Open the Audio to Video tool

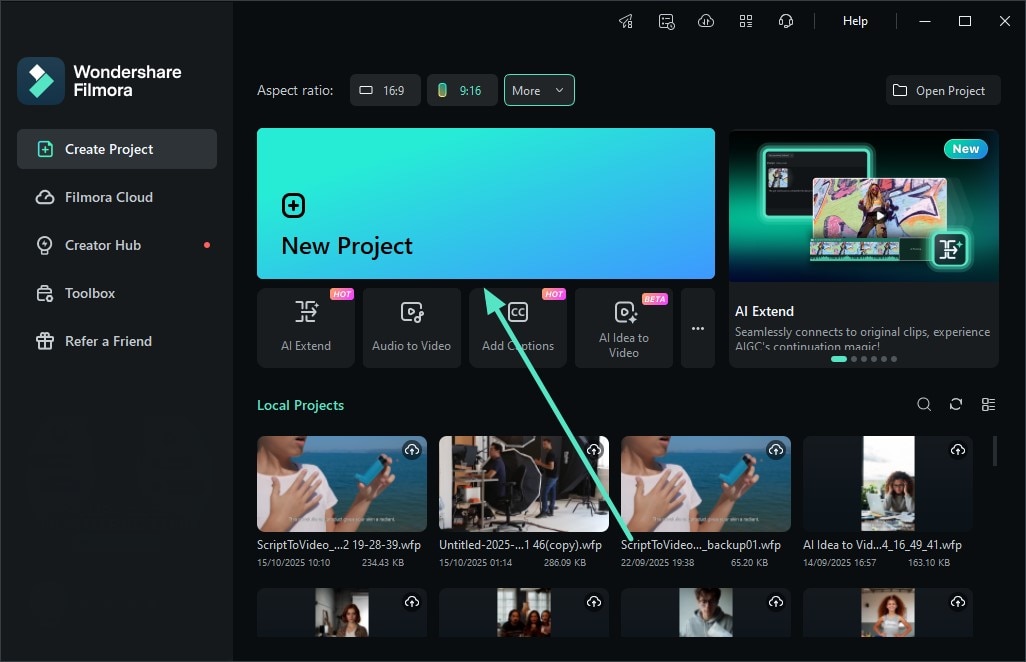pyautogui.click(x=411, y=328)
